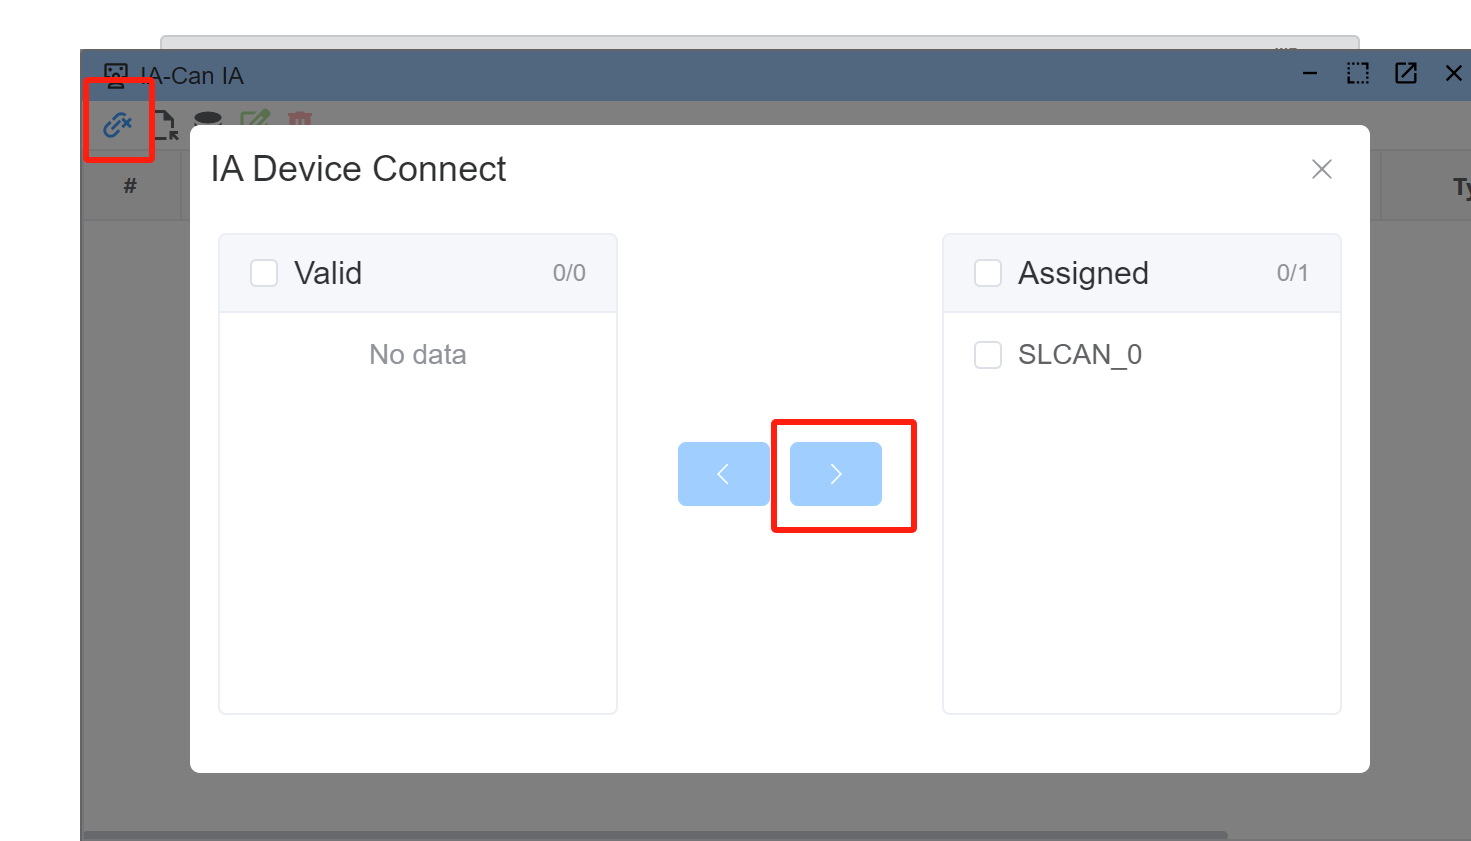Tick the Assigned select-all checkbox
Viewport: 1471px width, 841px height.
988,273
